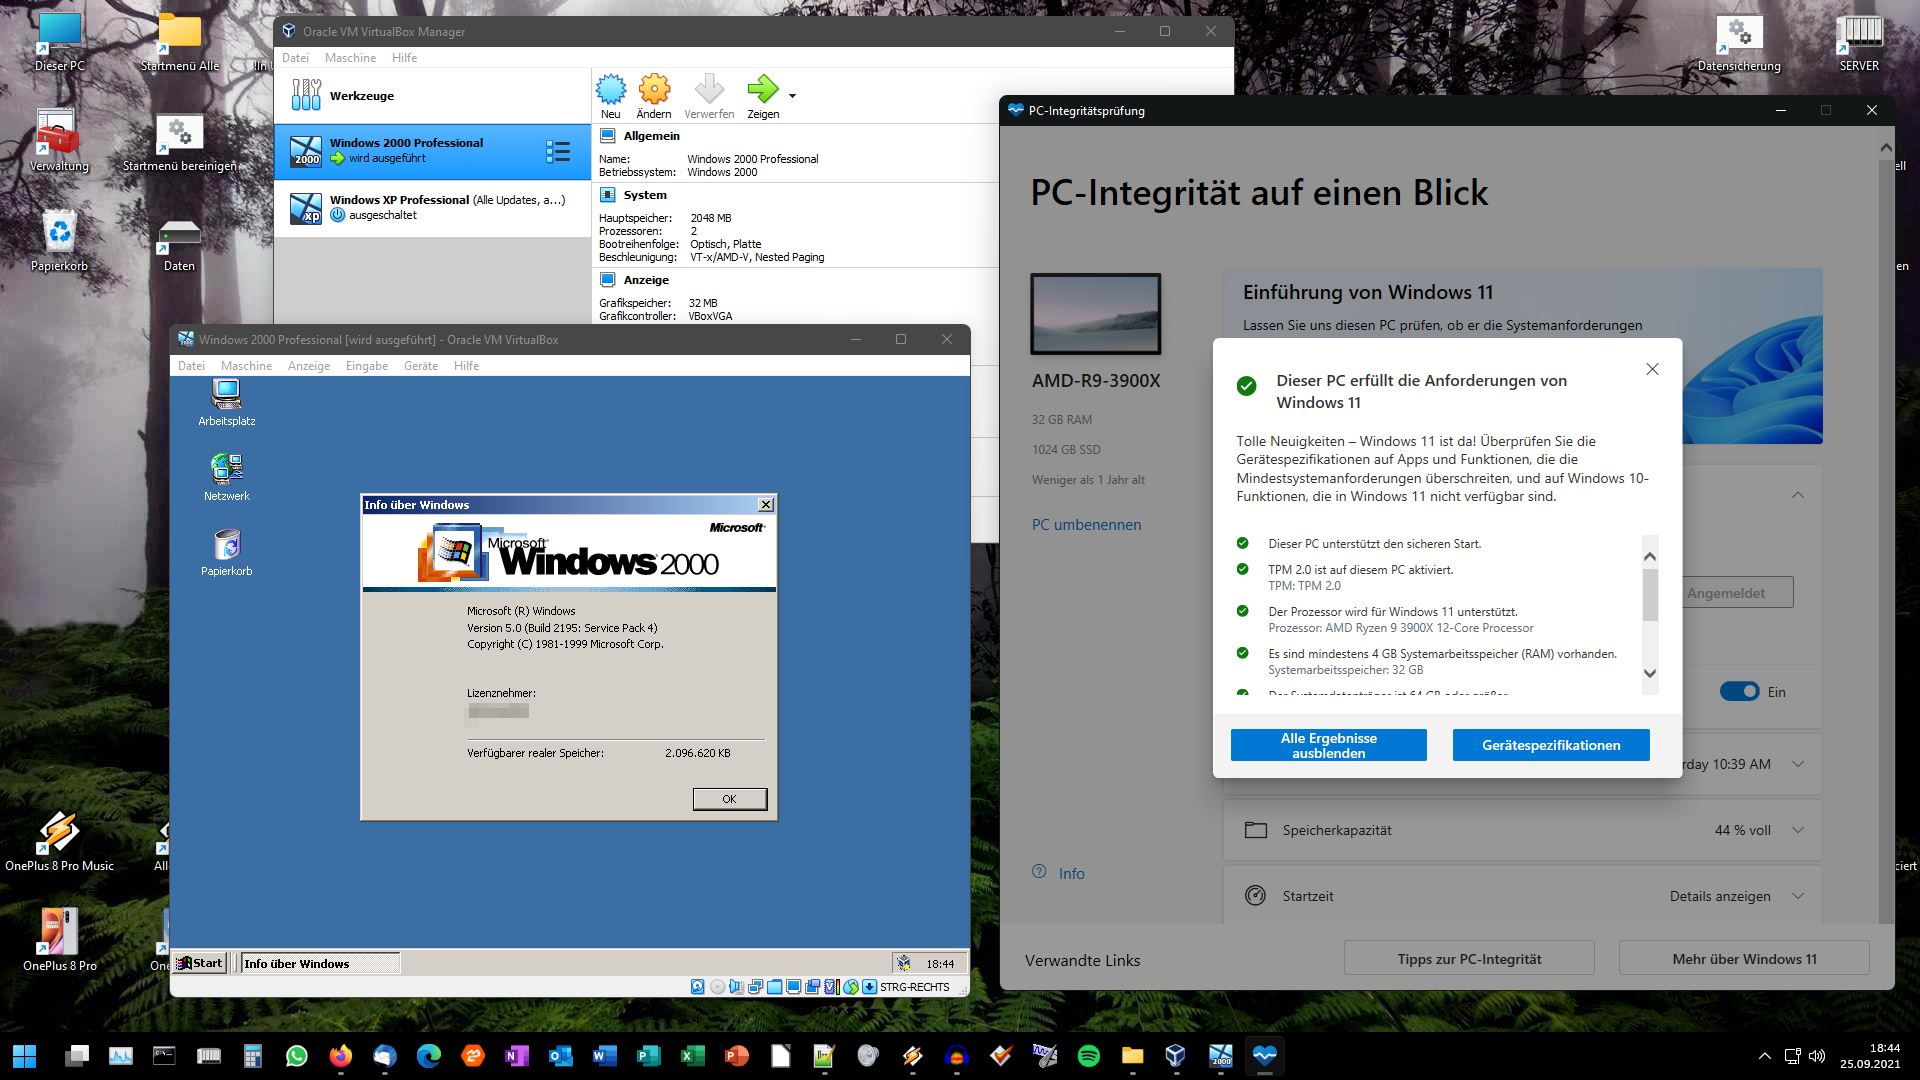Image resolution: width=1920 pixels, height=1080 pixels.
Task: Click the Spotify icon in the taskbar
Action: 1089,1055
